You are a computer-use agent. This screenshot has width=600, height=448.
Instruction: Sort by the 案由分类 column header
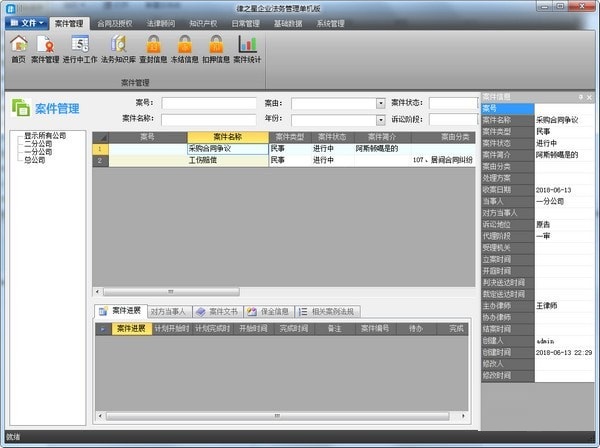pos(443,137)
